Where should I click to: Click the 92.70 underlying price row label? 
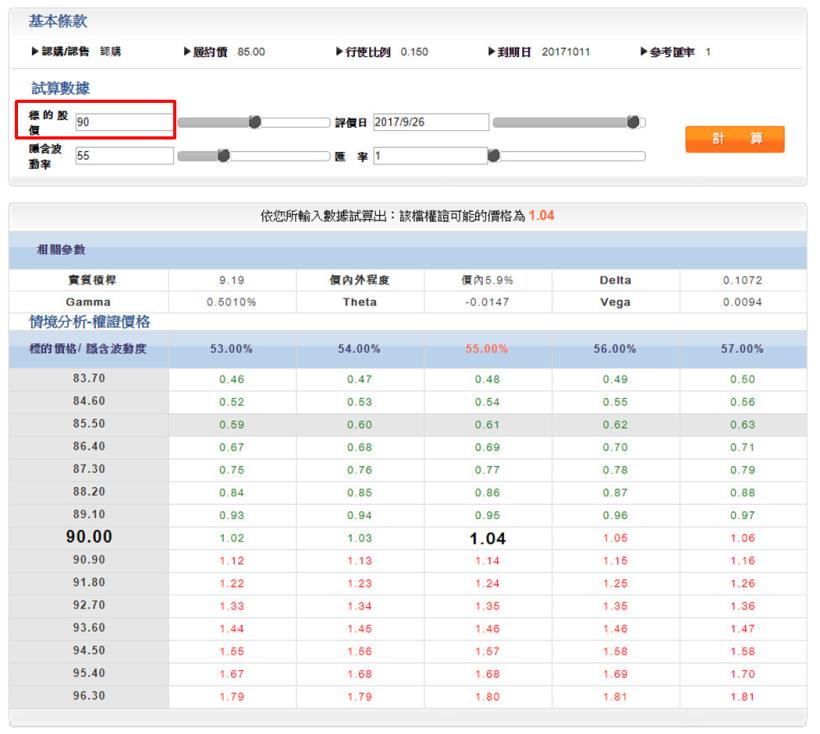click(89, 605)
